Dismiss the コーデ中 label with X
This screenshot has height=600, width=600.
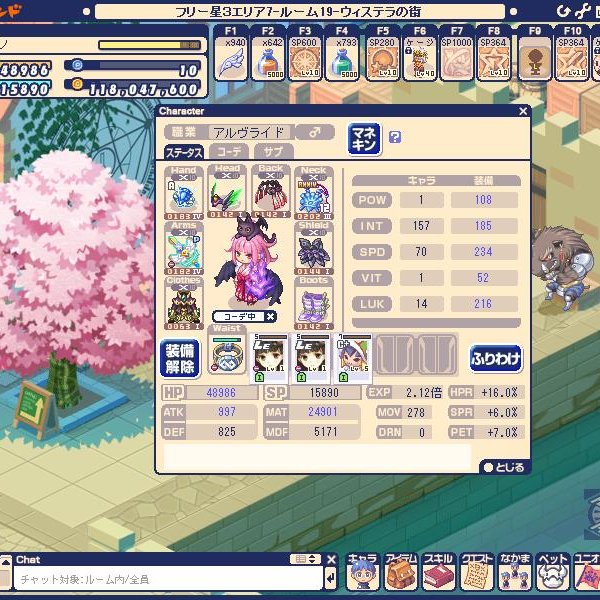click(x=270, y=316)
